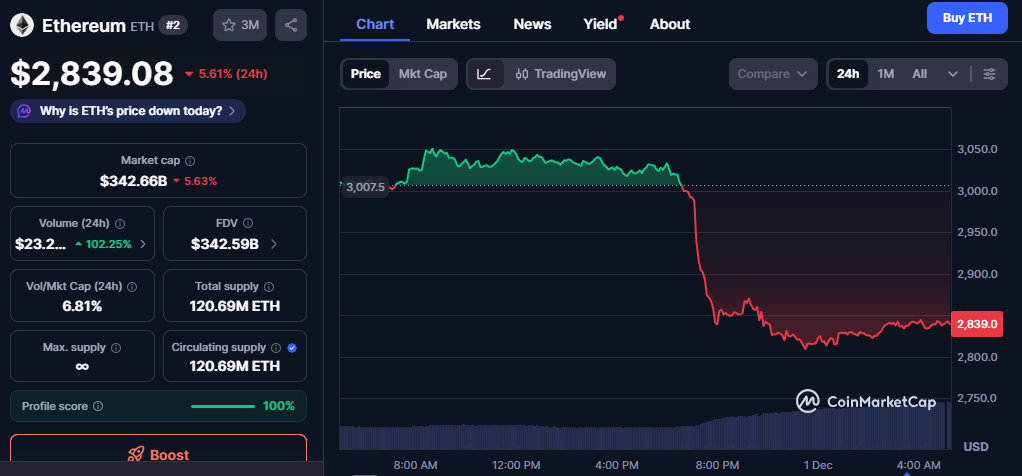Screen dimensions: 1022x476
Task: Open TradingView candlestick chart
Action: pos(561,74)
